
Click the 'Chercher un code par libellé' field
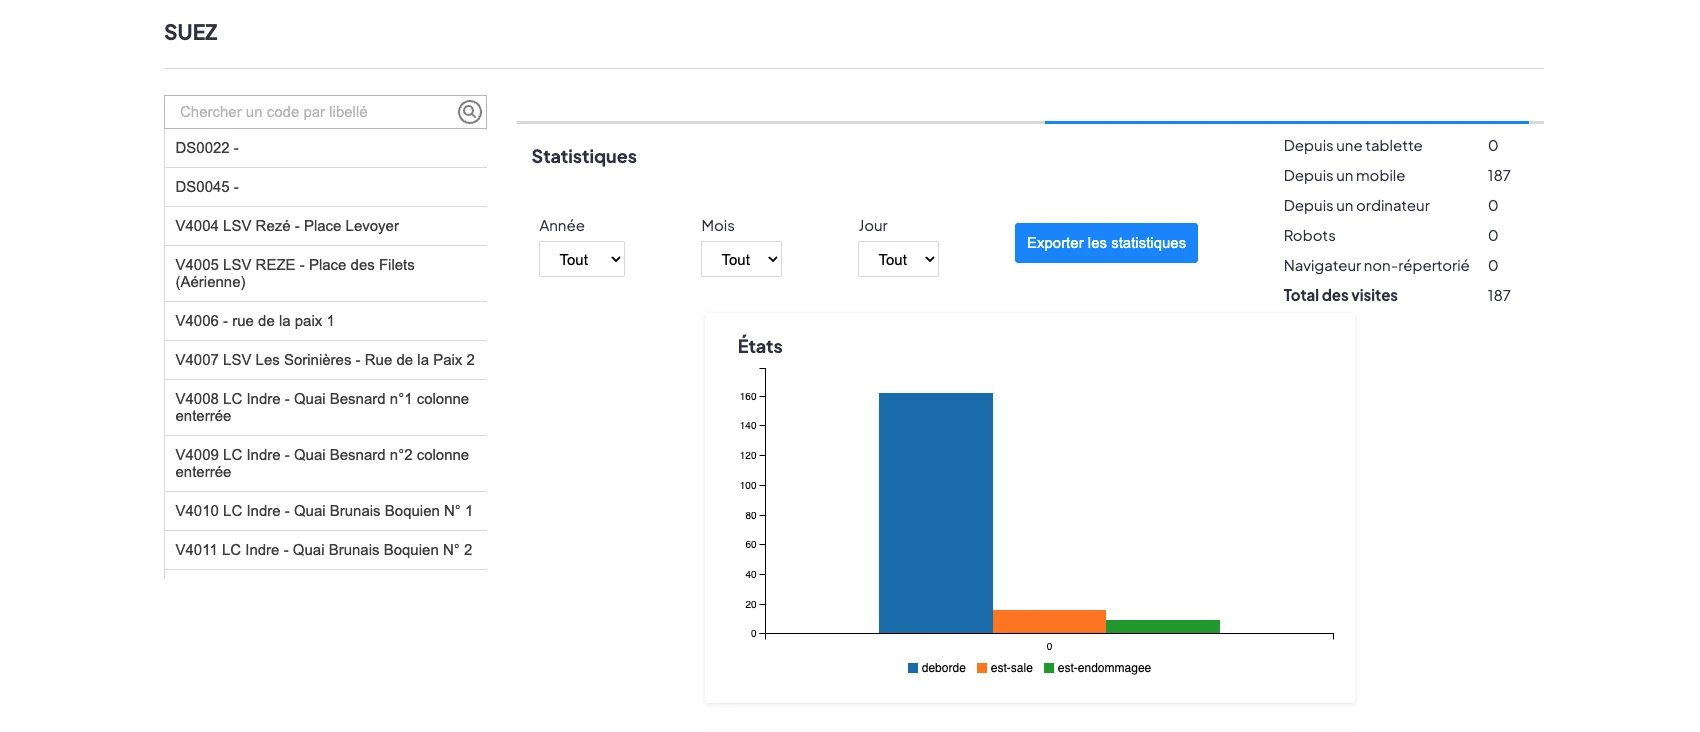[x=310, y=112]
